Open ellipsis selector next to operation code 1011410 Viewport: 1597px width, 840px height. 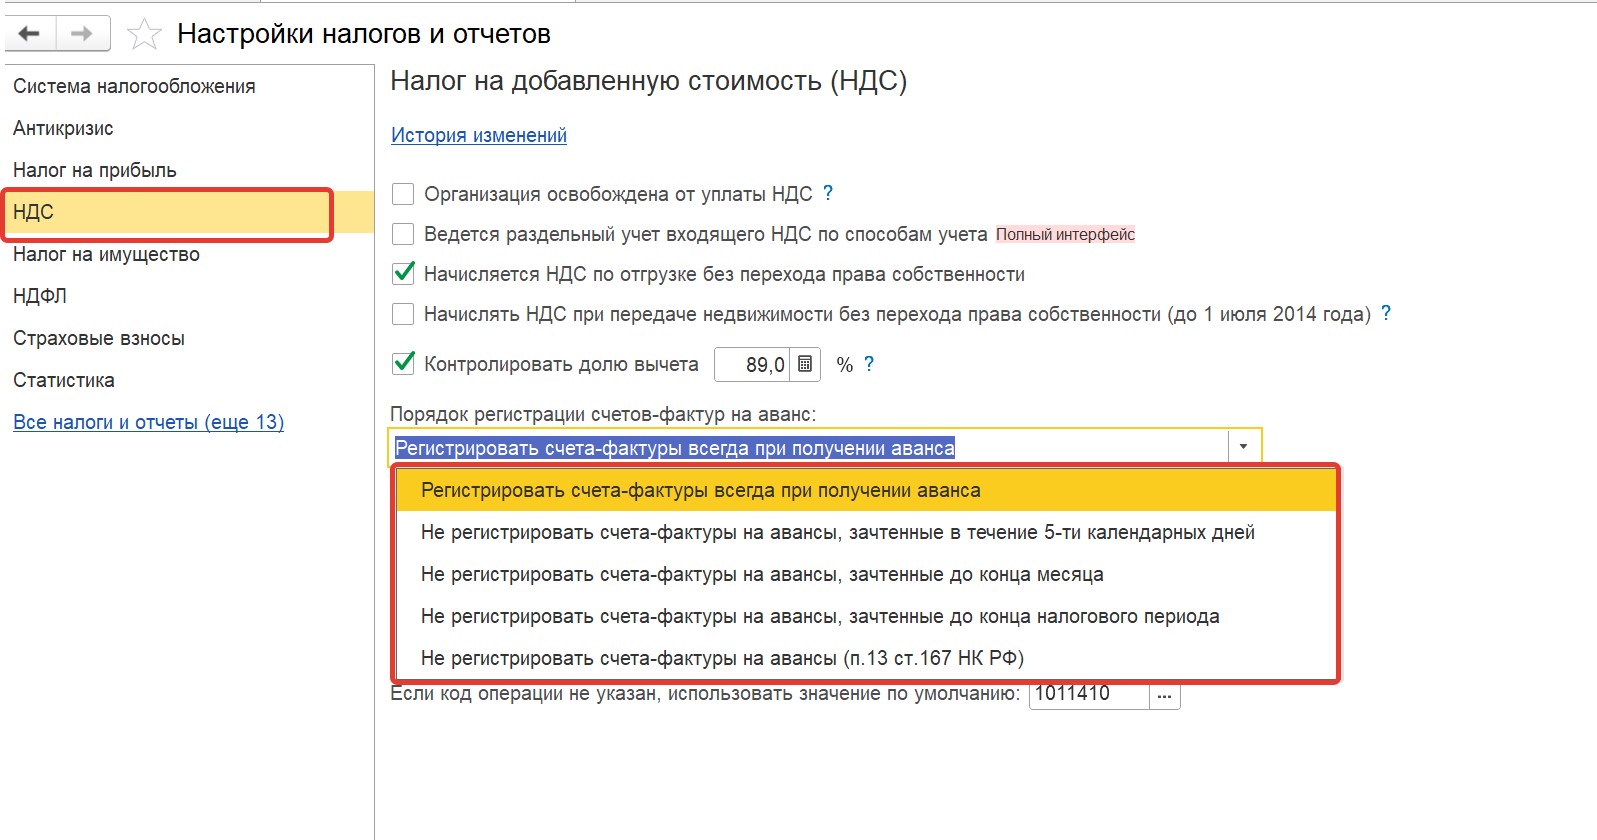click(x=1164, y=694)
